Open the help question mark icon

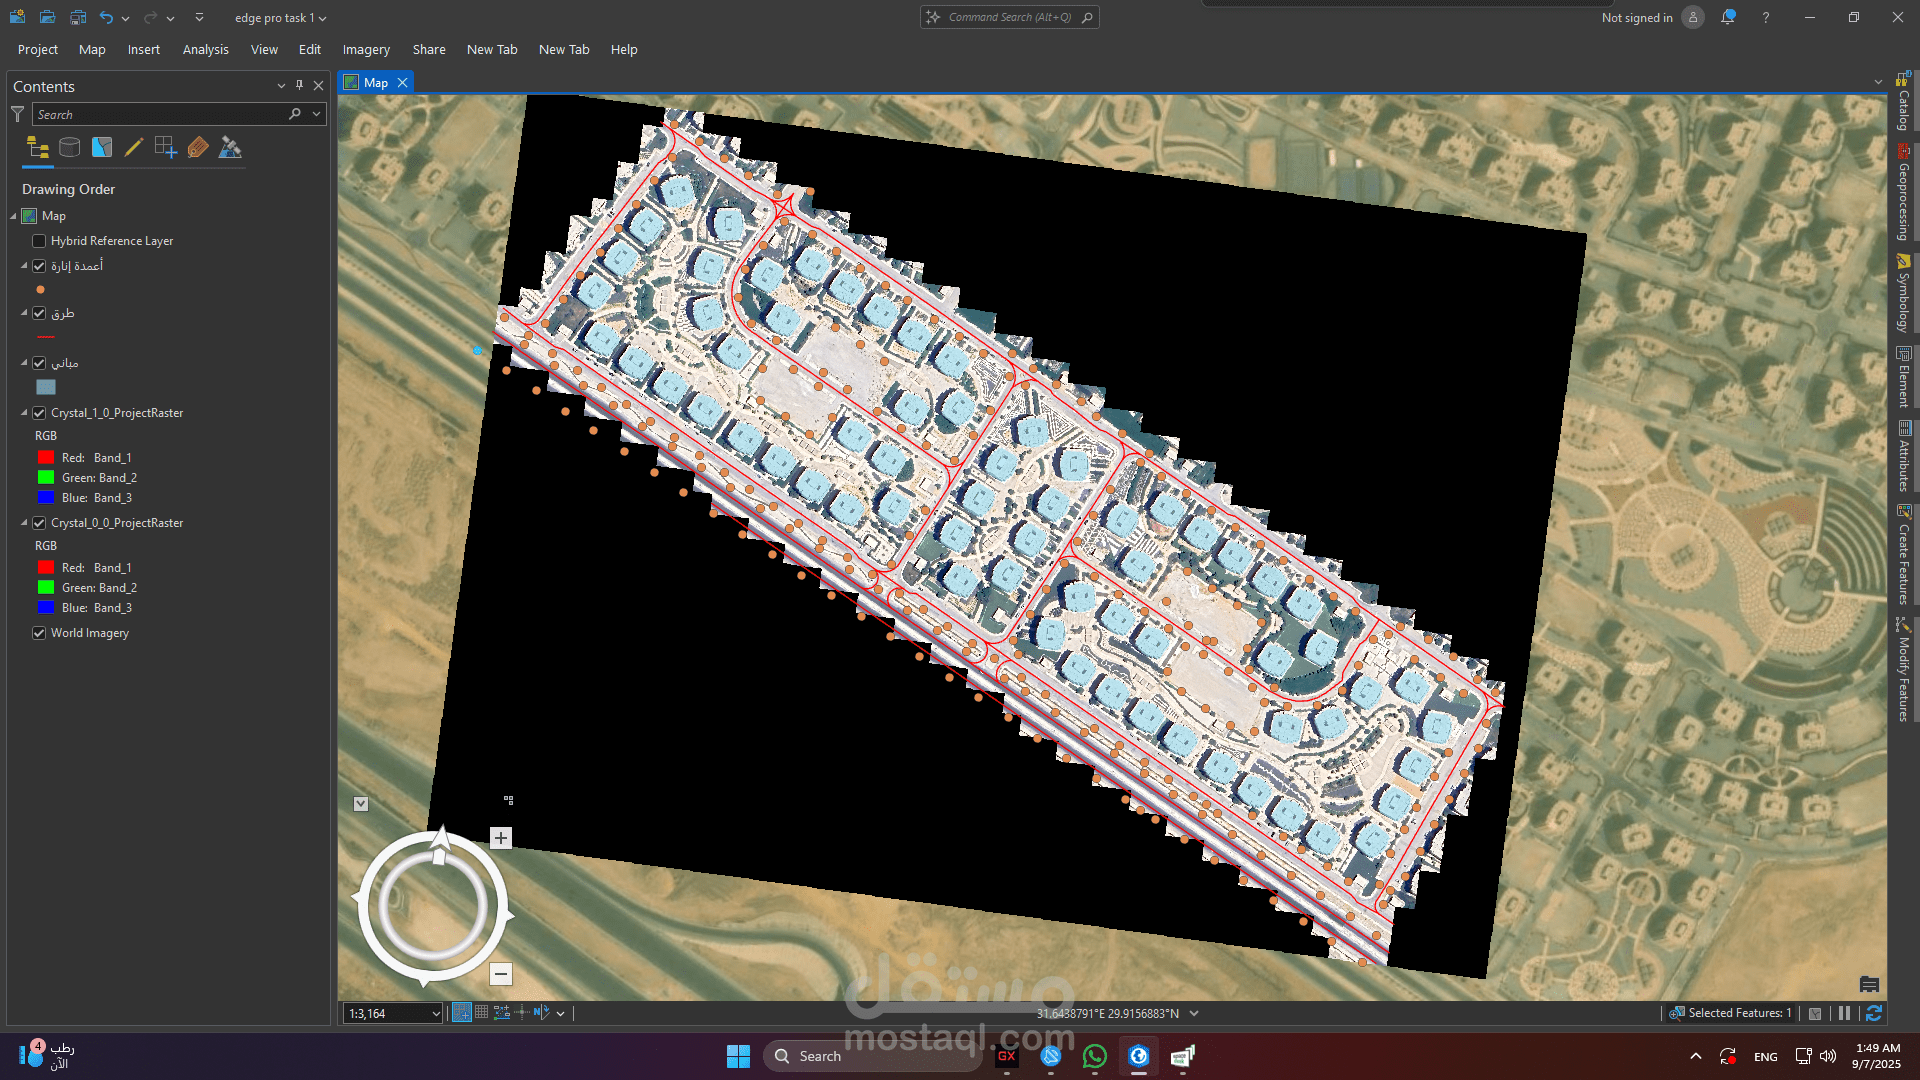click(x=1765, y=17)
